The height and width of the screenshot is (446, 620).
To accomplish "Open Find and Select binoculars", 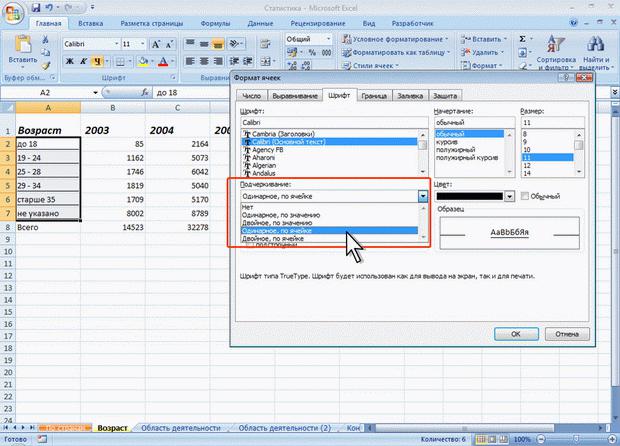I will pos(595,52).
